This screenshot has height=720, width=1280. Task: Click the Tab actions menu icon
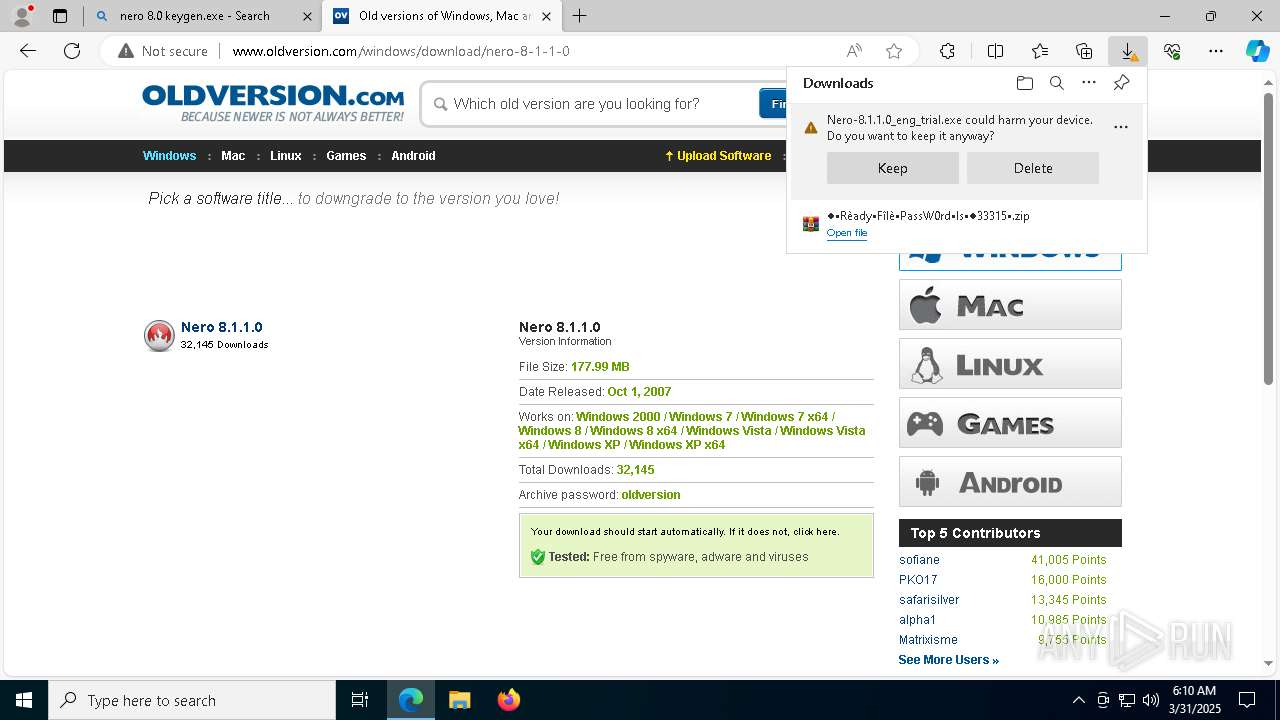[x=60, y=16]
